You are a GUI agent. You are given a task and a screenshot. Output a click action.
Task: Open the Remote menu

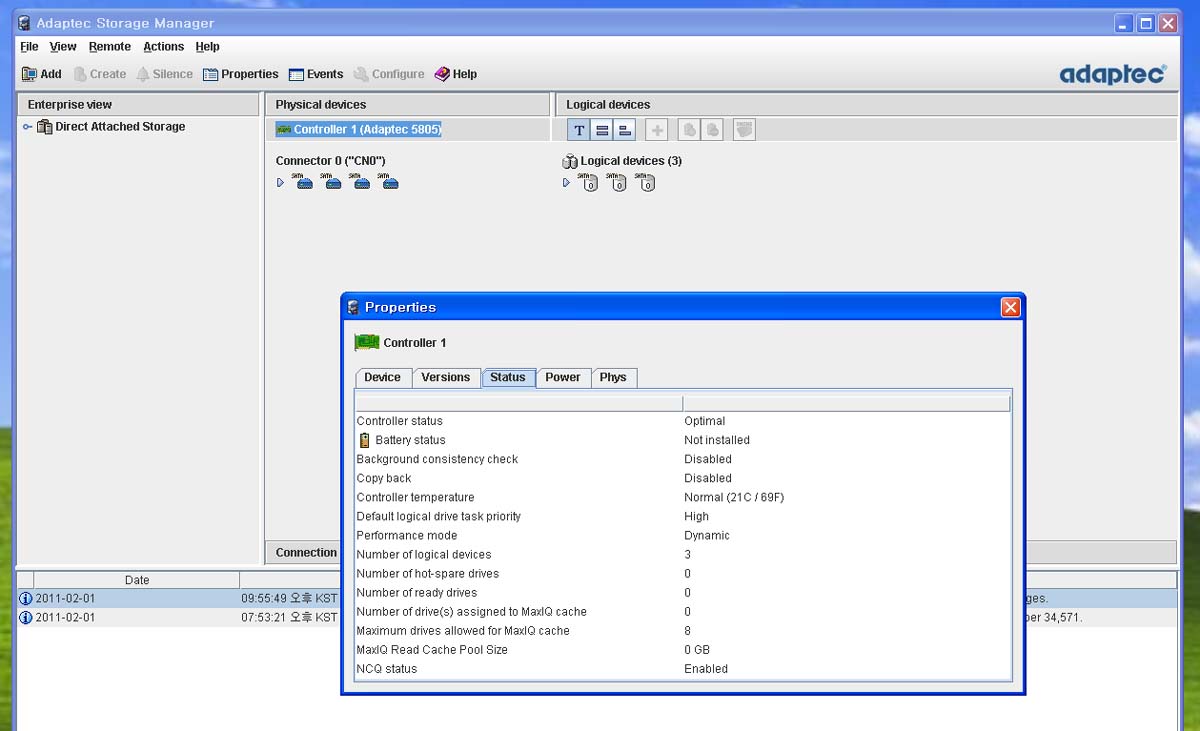click(110, 47)
